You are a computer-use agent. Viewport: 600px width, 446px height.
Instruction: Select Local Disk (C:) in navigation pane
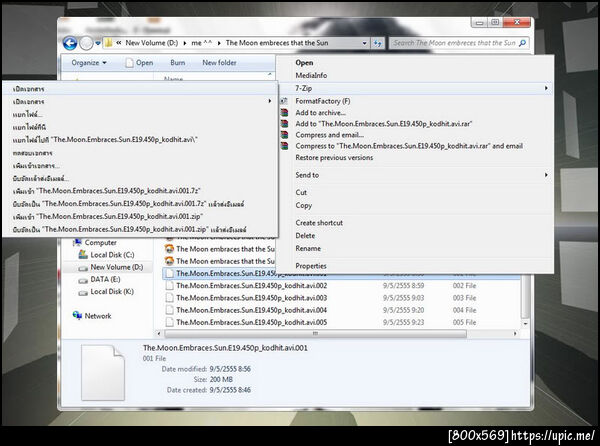click(112, 255)
